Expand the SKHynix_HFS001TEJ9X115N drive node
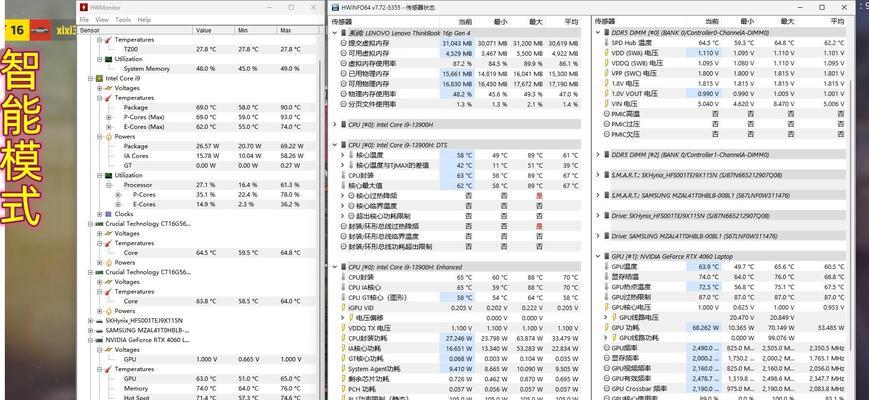869x400 pixels. pyautogui.click(x=90, y=321)
